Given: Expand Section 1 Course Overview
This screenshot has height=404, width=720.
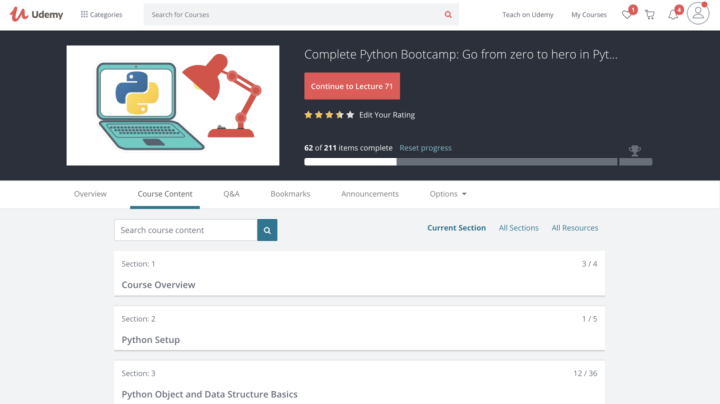Looking at the screenshot, I should 359,274.
